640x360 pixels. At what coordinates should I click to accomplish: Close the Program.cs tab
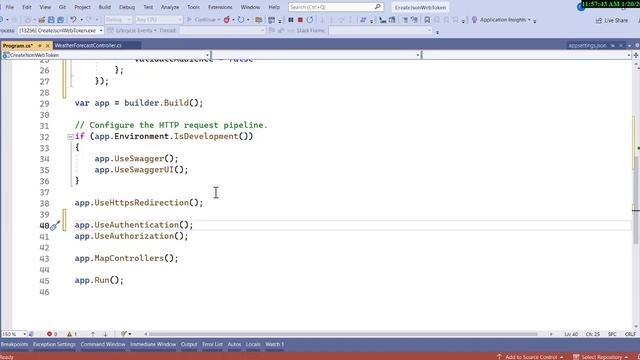(48, 46)
